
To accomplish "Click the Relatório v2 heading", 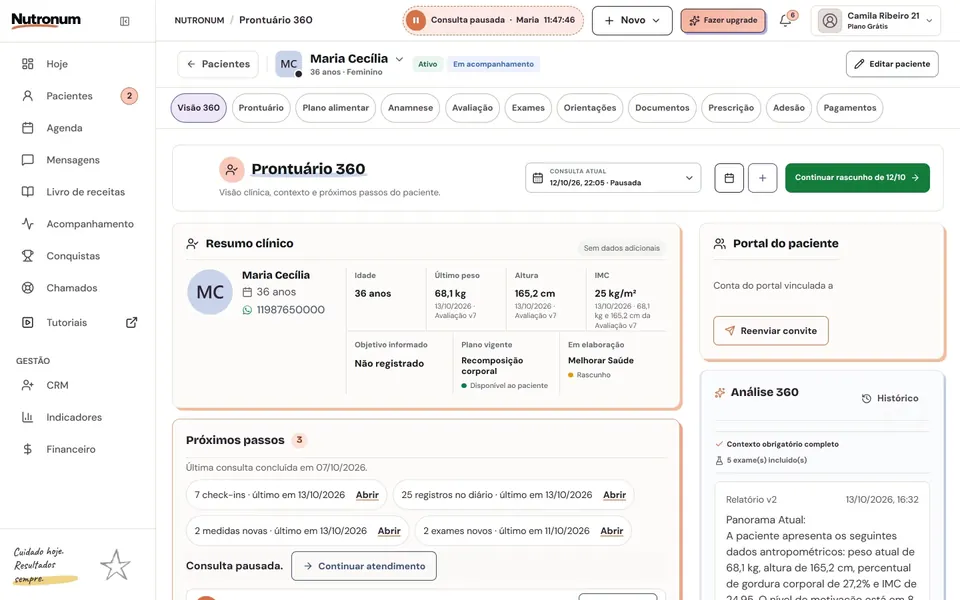I will coord(751,500).
